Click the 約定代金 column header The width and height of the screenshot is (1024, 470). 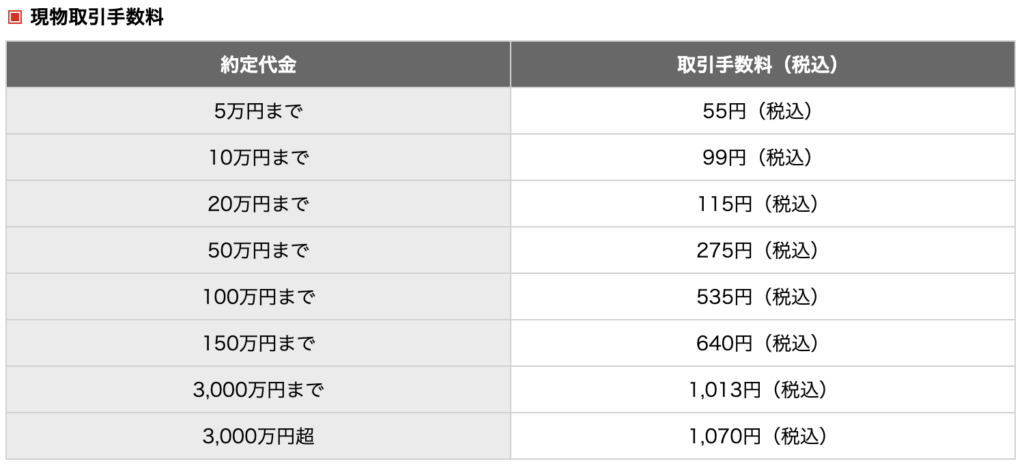(x=259, y=65)
